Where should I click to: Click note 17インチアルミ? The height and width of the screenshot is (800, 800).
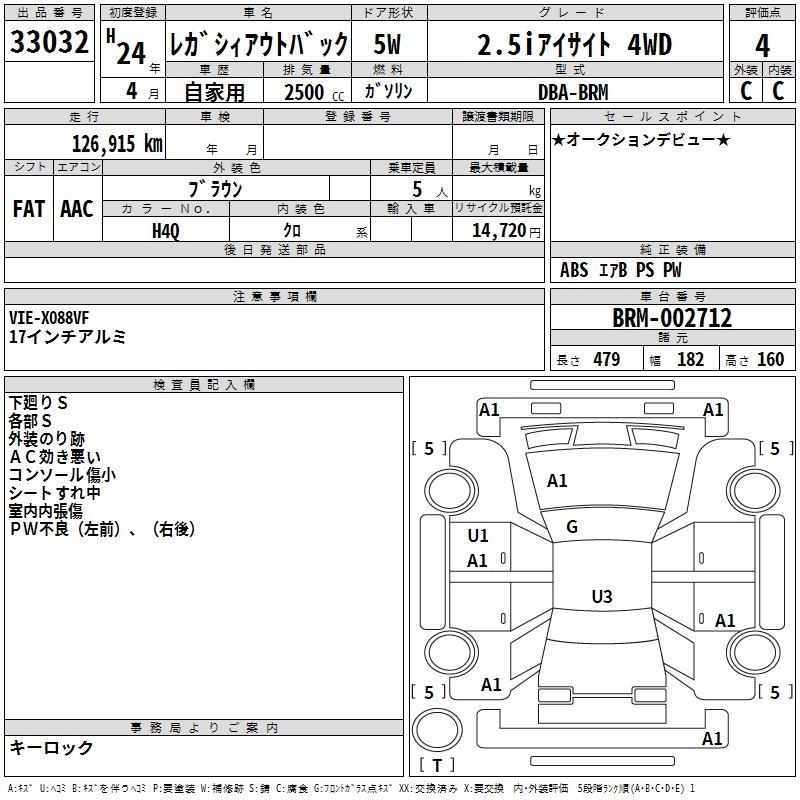coord(67,337)
